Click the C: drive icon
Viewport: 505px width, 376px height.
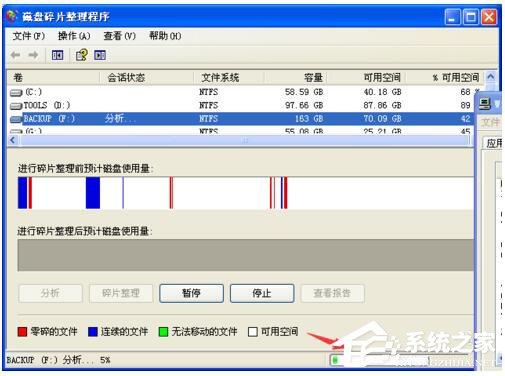pyautogui.click(x=16, y=92)
